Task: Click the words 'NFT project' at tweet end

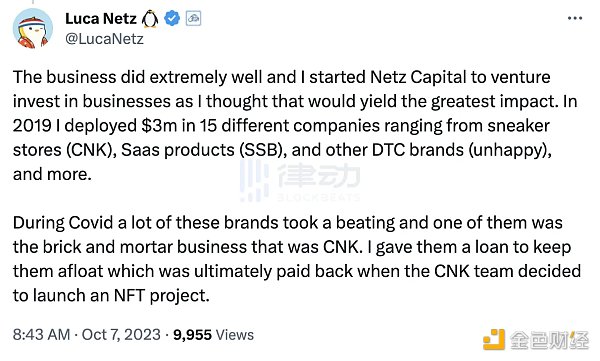Action: [x=161, y=296]
